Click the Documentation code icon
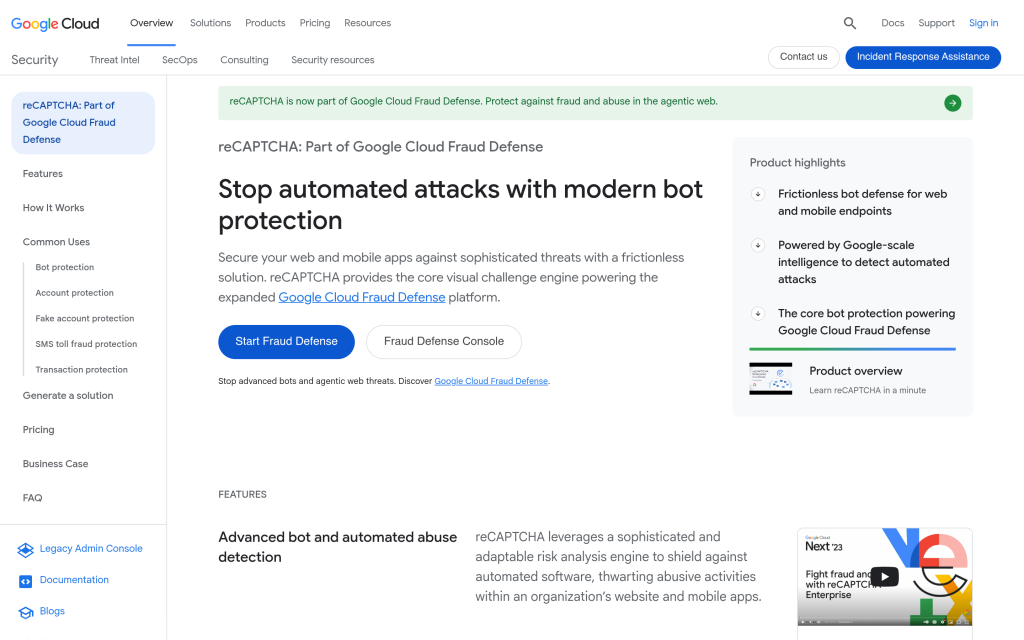The height and width of the screenshot is (640, 1024). (x=25, y=581)
